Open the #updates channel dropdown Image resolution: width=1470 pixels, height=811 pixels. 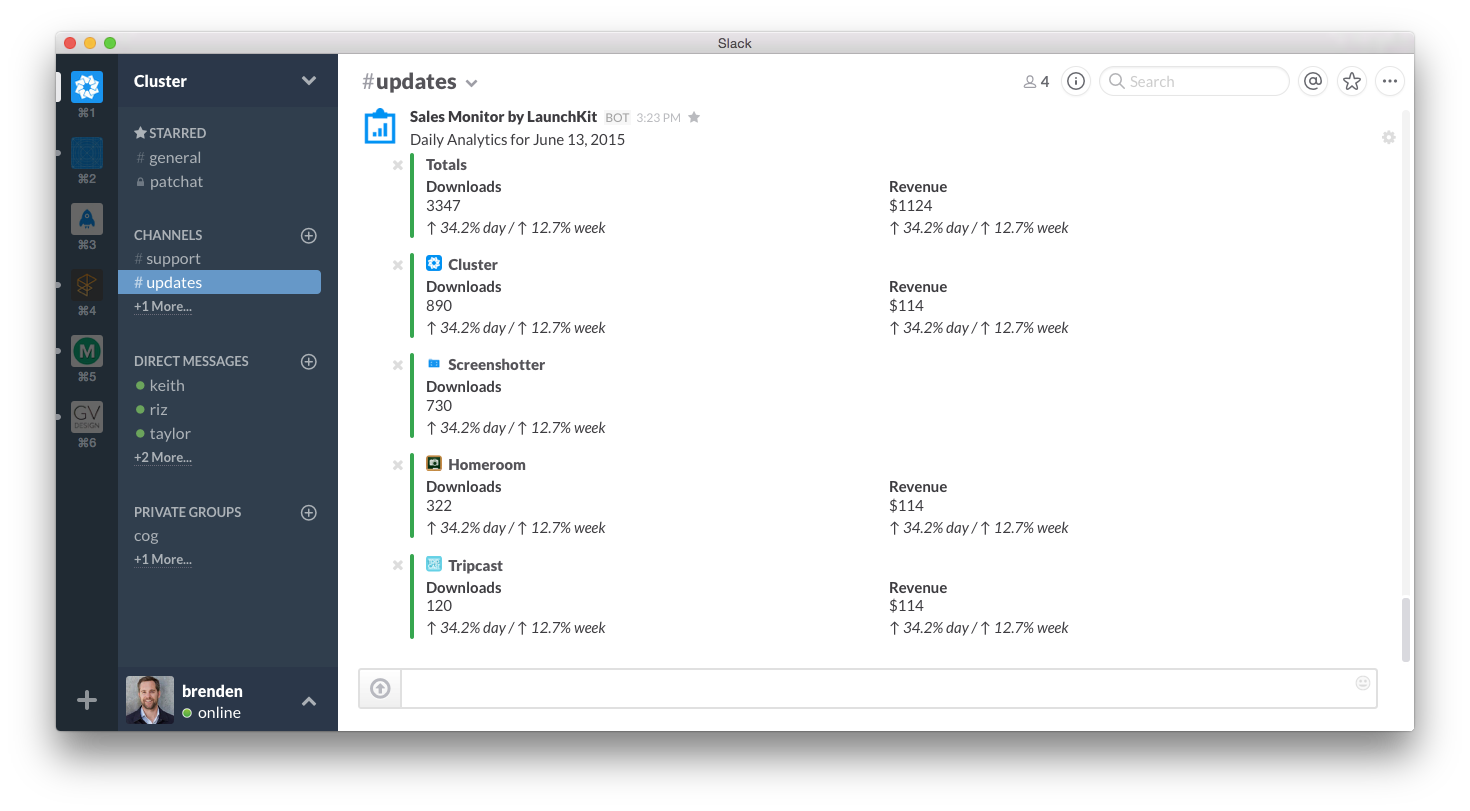(472, 83)
